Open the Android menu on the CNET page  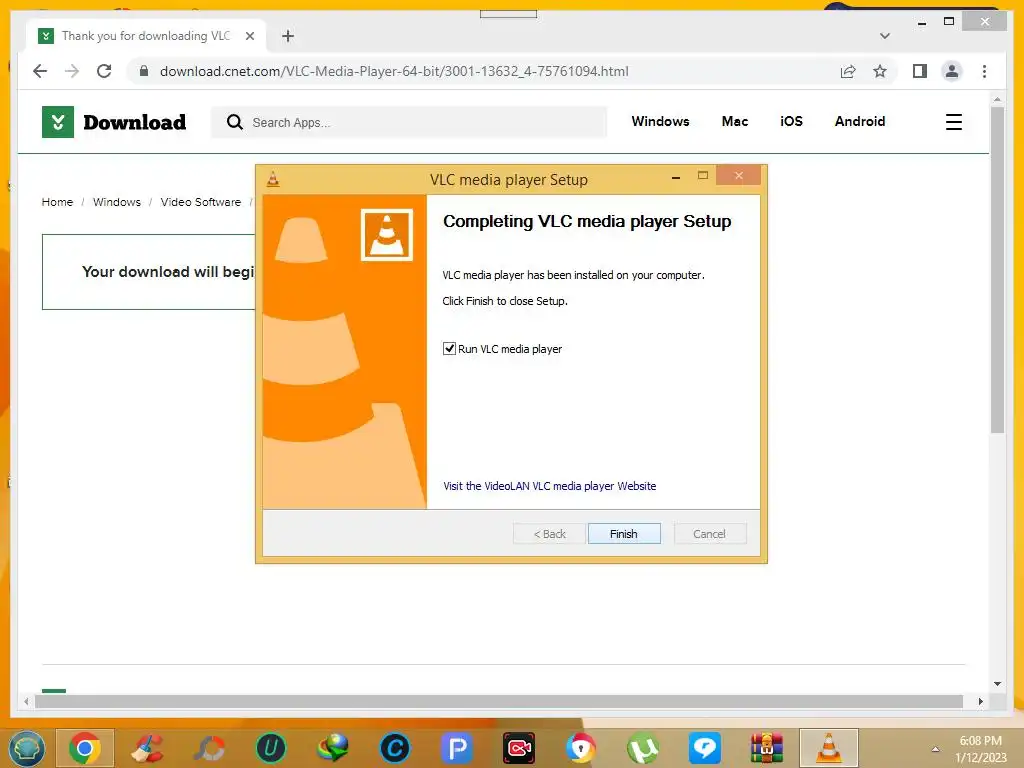(859, 121)
